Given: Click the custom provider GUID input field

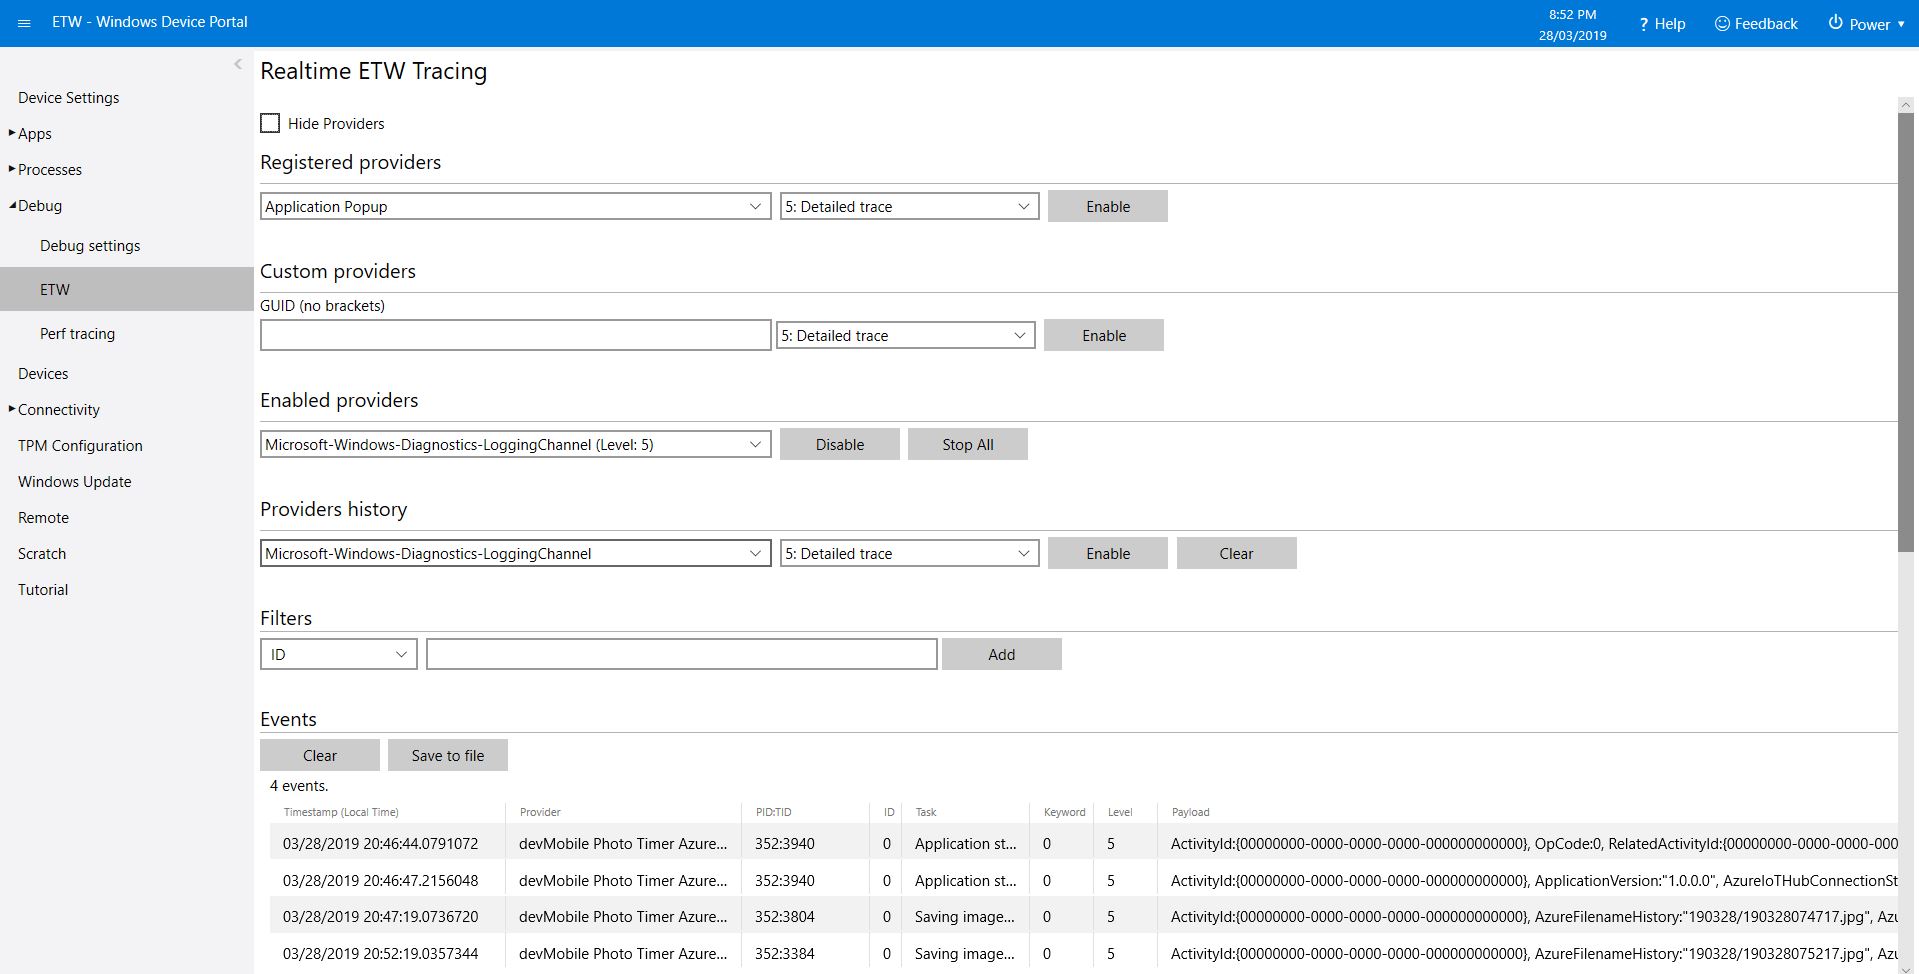Looking at the screenshot, I should (x=515, y=335).
